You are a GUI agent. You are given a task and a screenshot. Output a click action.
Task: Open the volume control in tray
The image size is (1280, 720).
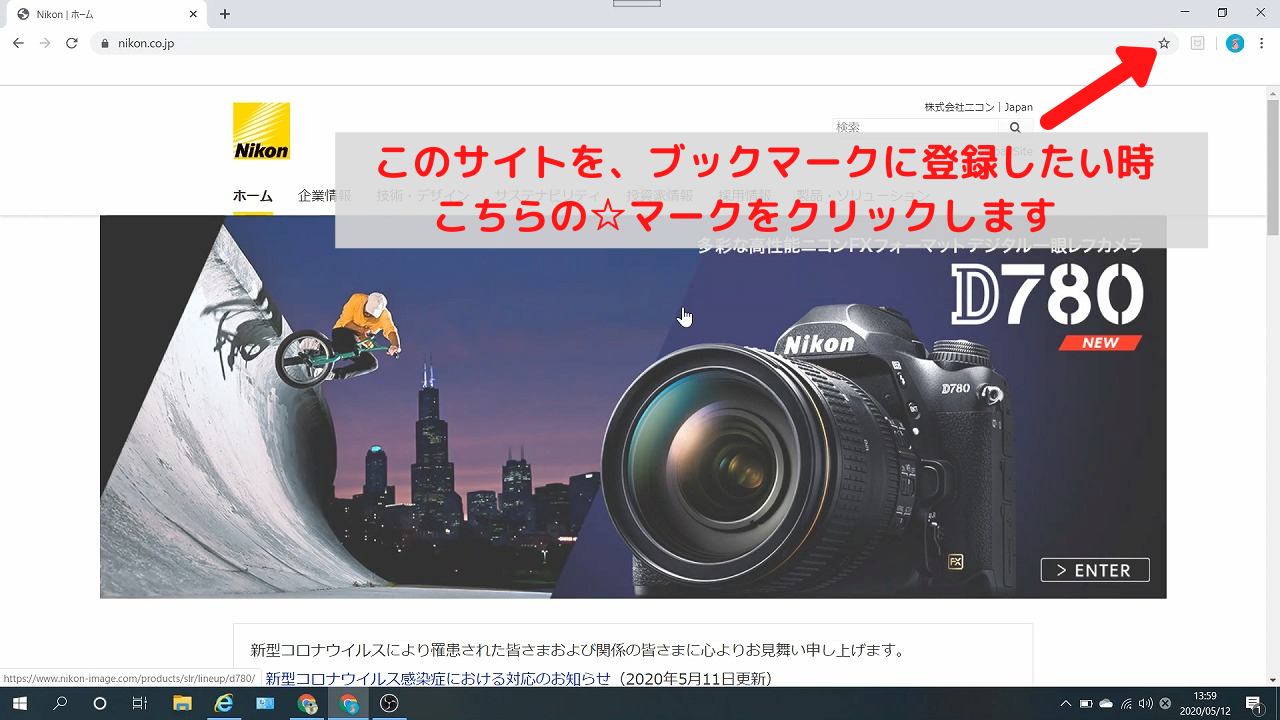click(1146, 704)
